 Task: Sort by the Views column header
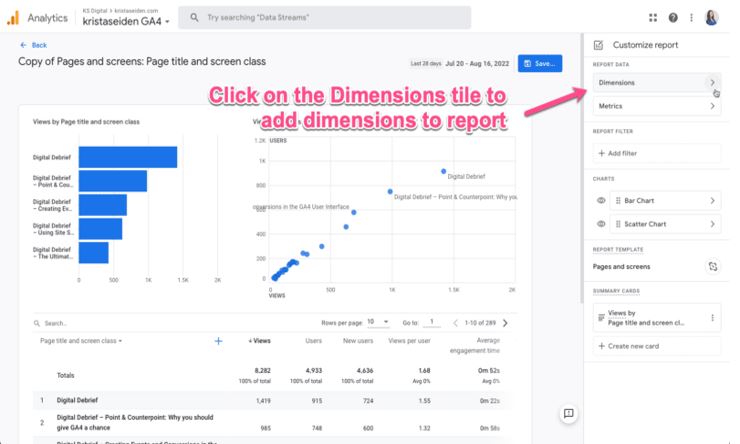(260, 341)
